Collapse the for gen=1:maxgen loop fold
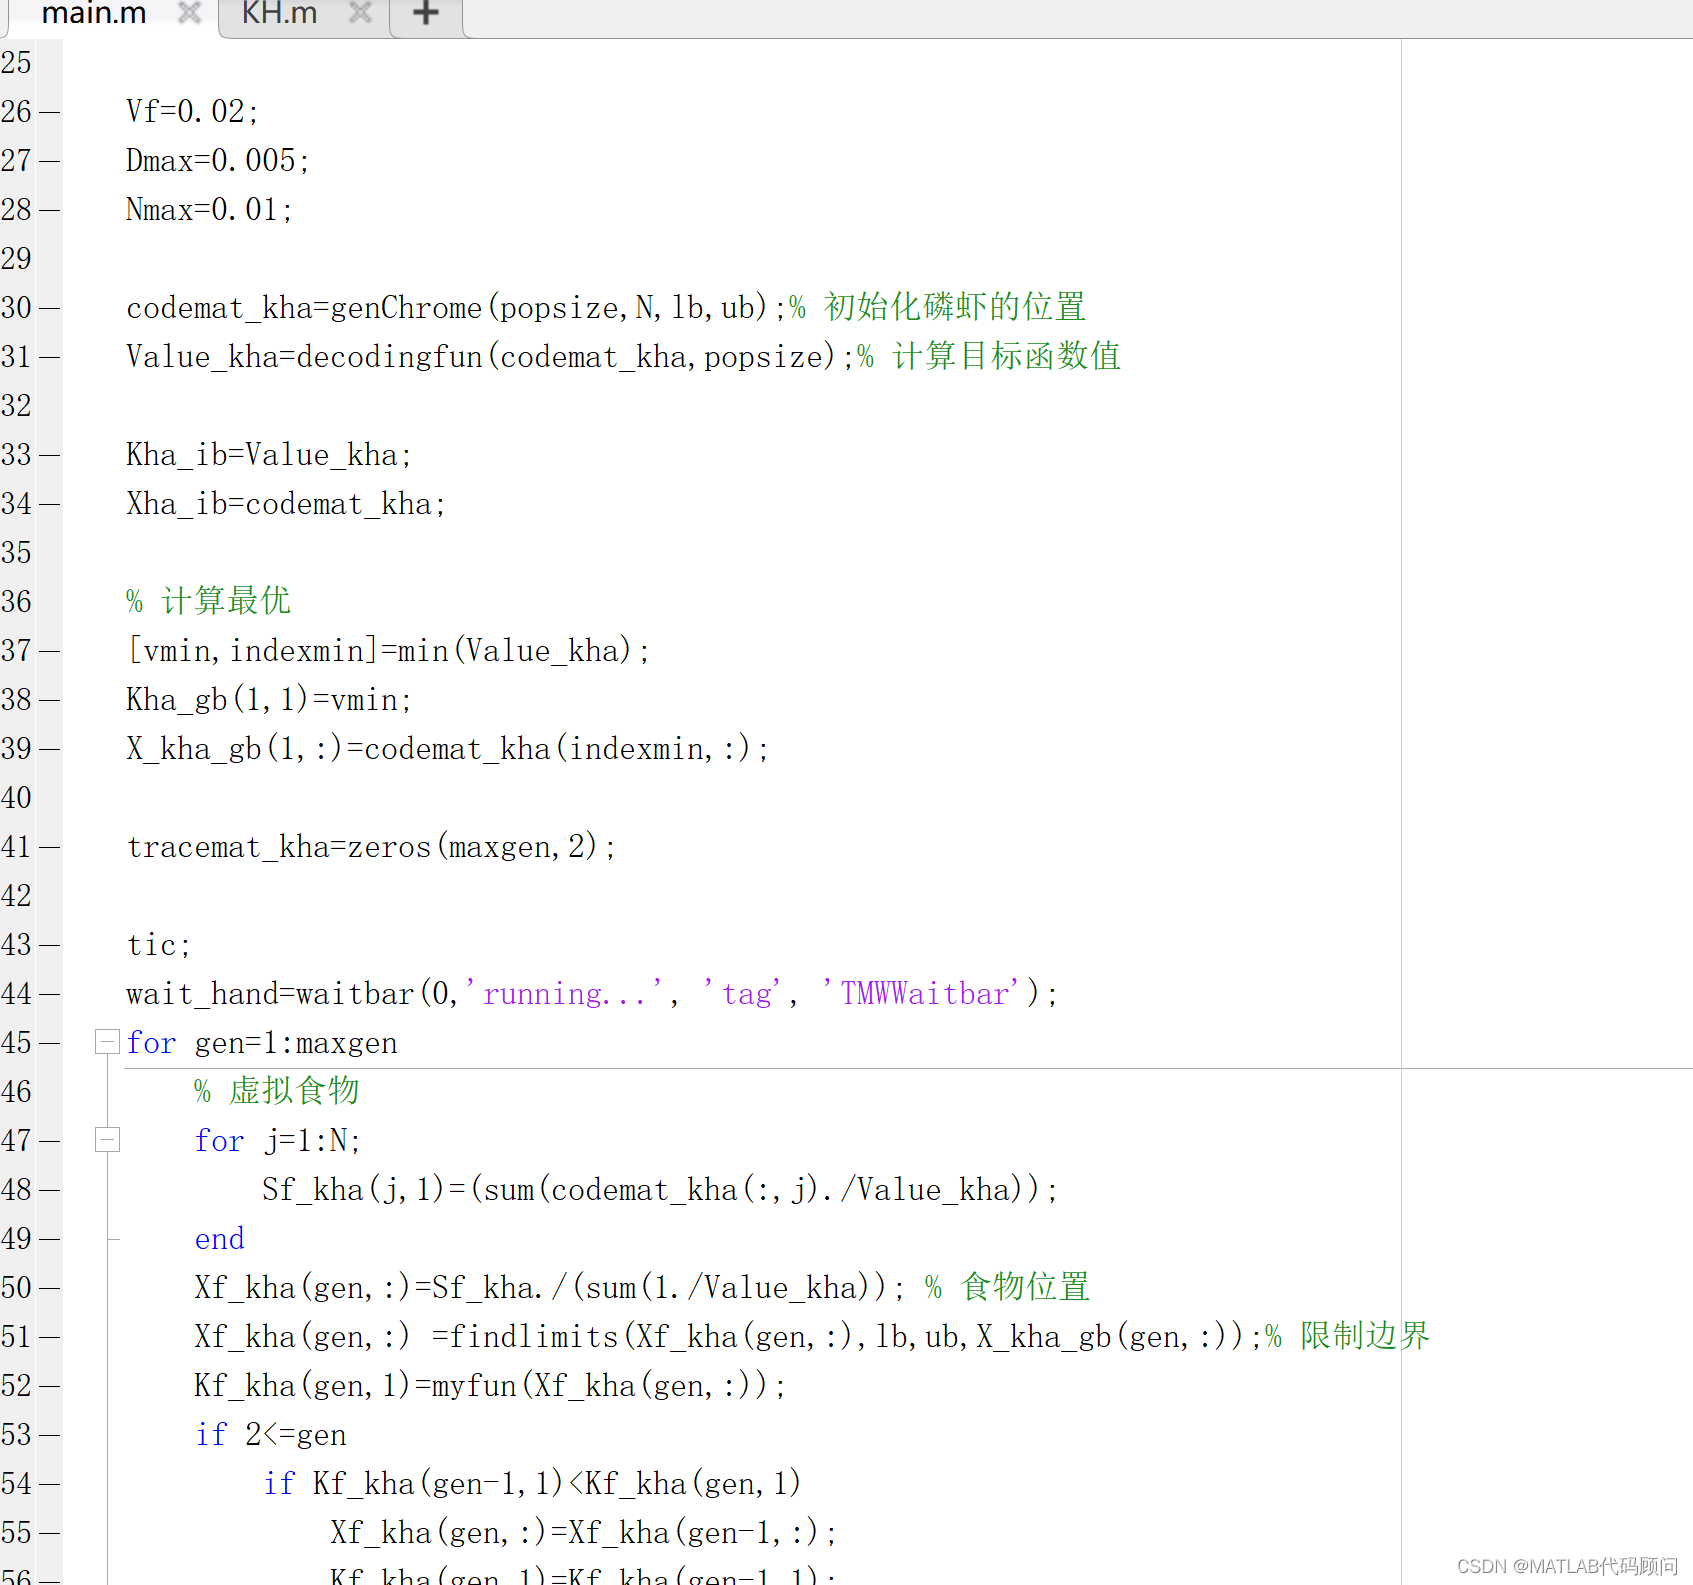Image resolution: width=1693 pixels, height=1585 pixels. 106,1042
